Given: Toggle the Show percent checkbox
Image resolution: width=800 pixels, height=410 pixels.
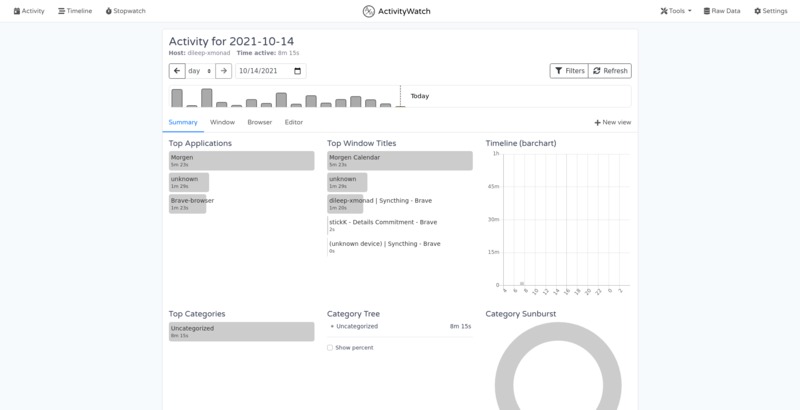Looking at the screenshot, I should pos(330,348).
